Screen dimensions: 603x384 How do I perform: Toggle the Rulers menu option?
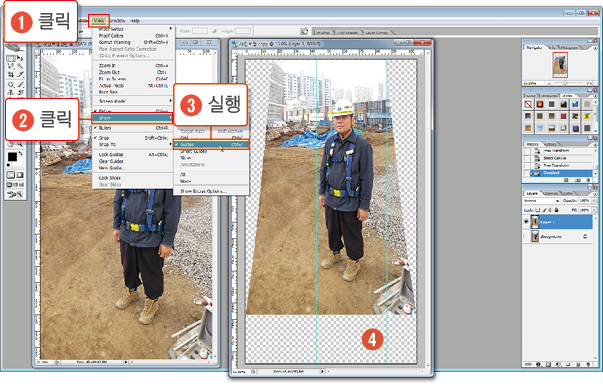[x=133, y=128]
